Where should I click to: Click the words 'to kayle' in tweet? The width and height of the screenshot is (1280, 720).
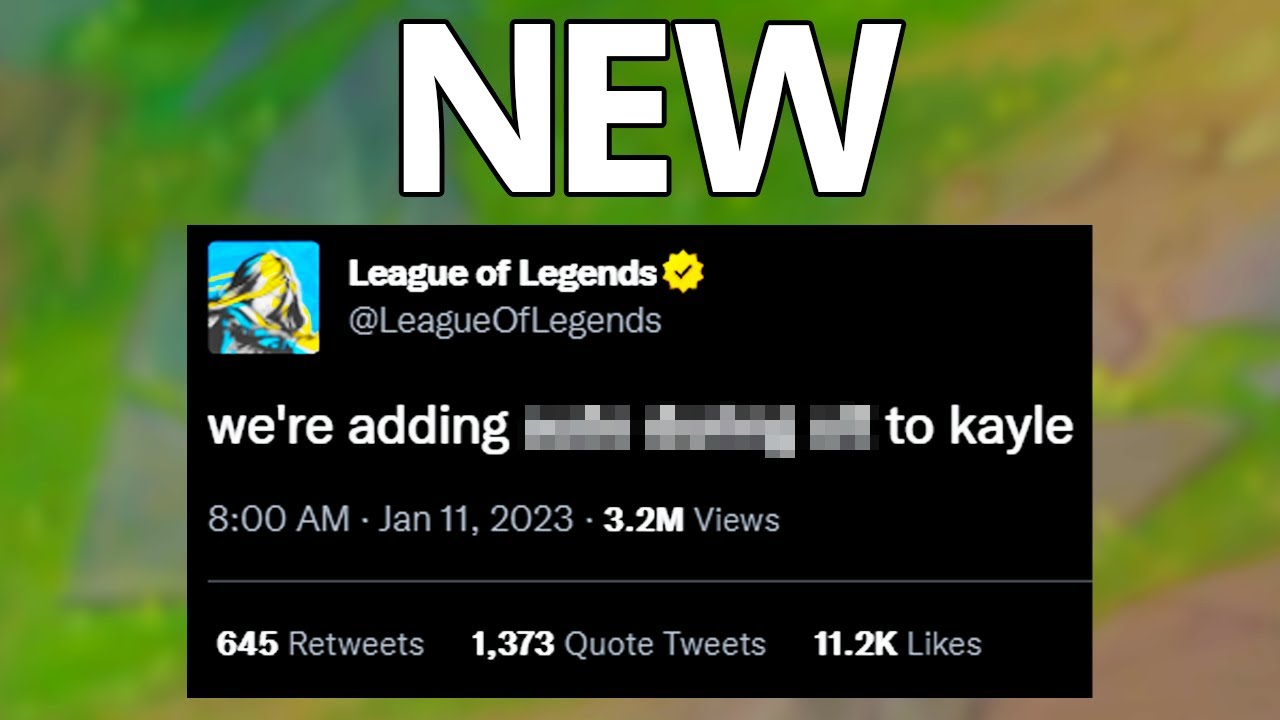click(980, 428)
